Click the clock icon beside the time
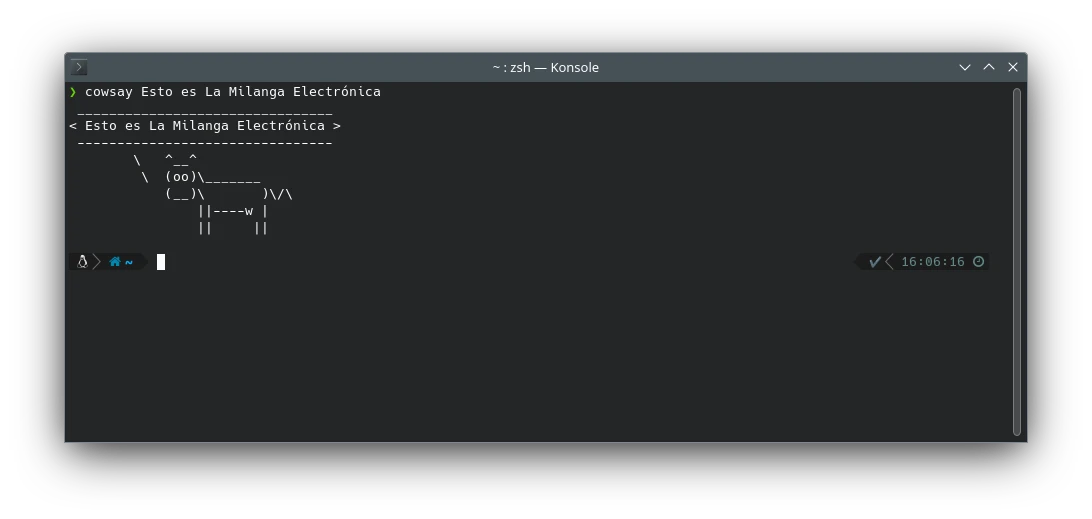This screenshot has height=519, width=1092. coord(979,262)
